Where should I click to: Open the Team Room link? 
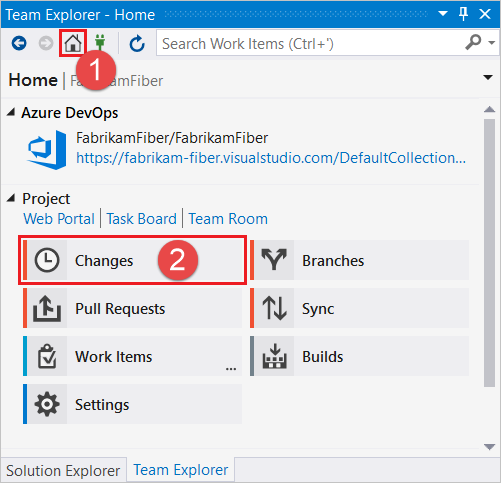coord(228,219)
